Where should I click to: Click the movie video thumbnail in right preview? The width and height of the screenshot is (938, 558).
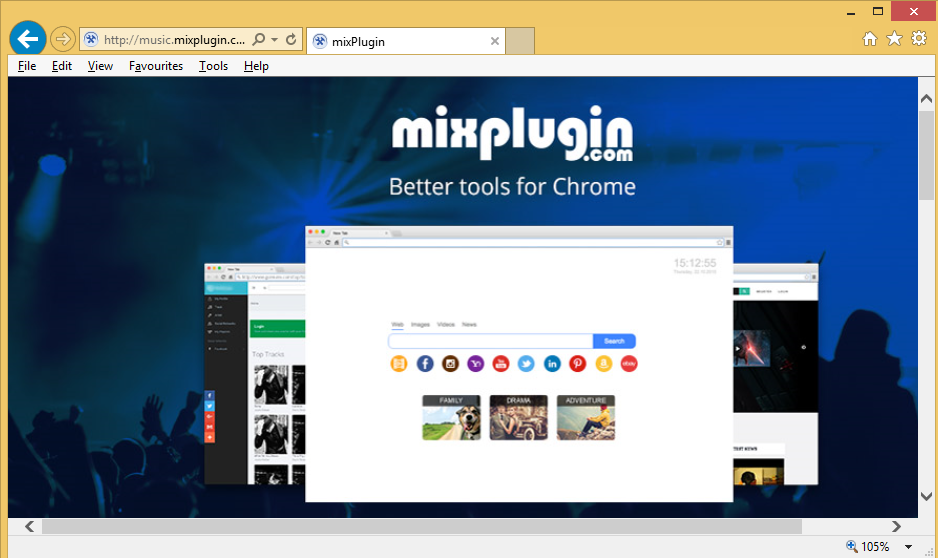[751, 348]
